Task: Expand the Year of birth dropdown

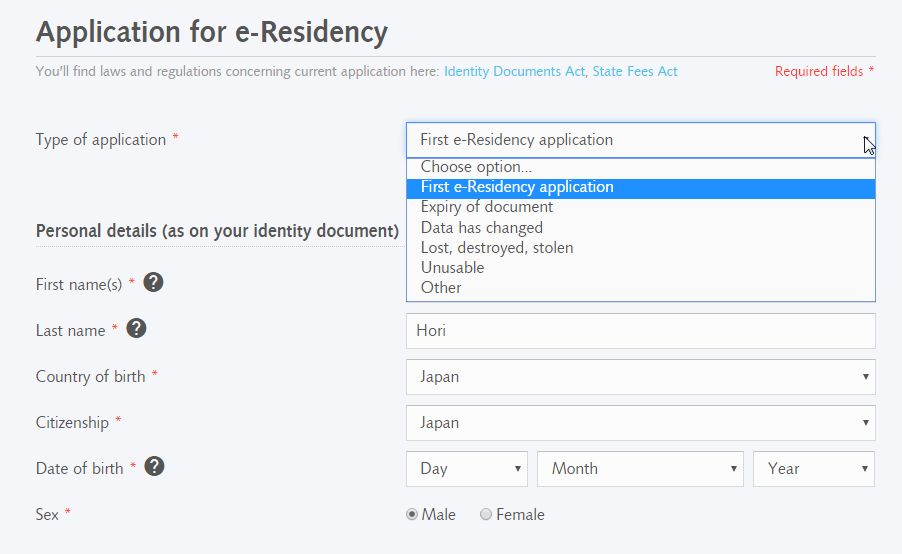Action: click(x=814, y=469)
